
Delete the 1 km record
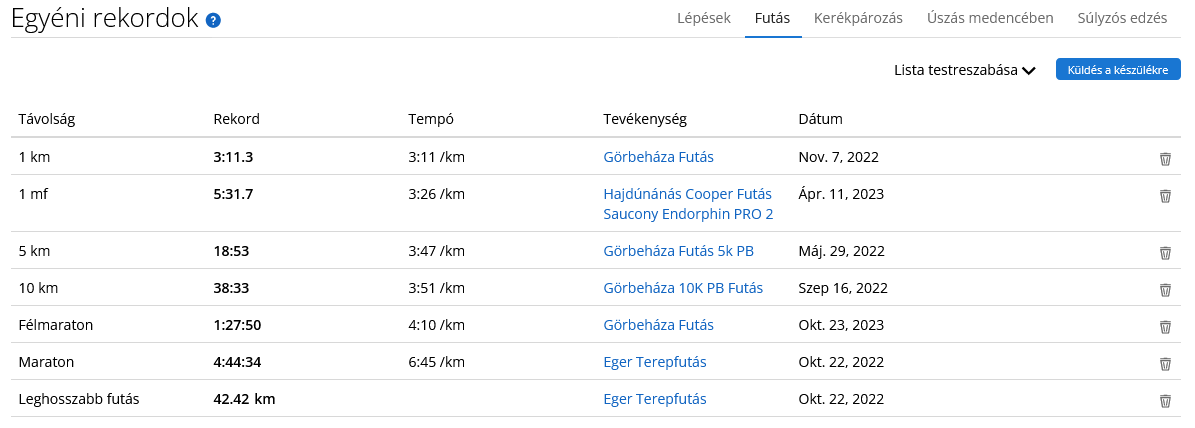click(1165, 158)
